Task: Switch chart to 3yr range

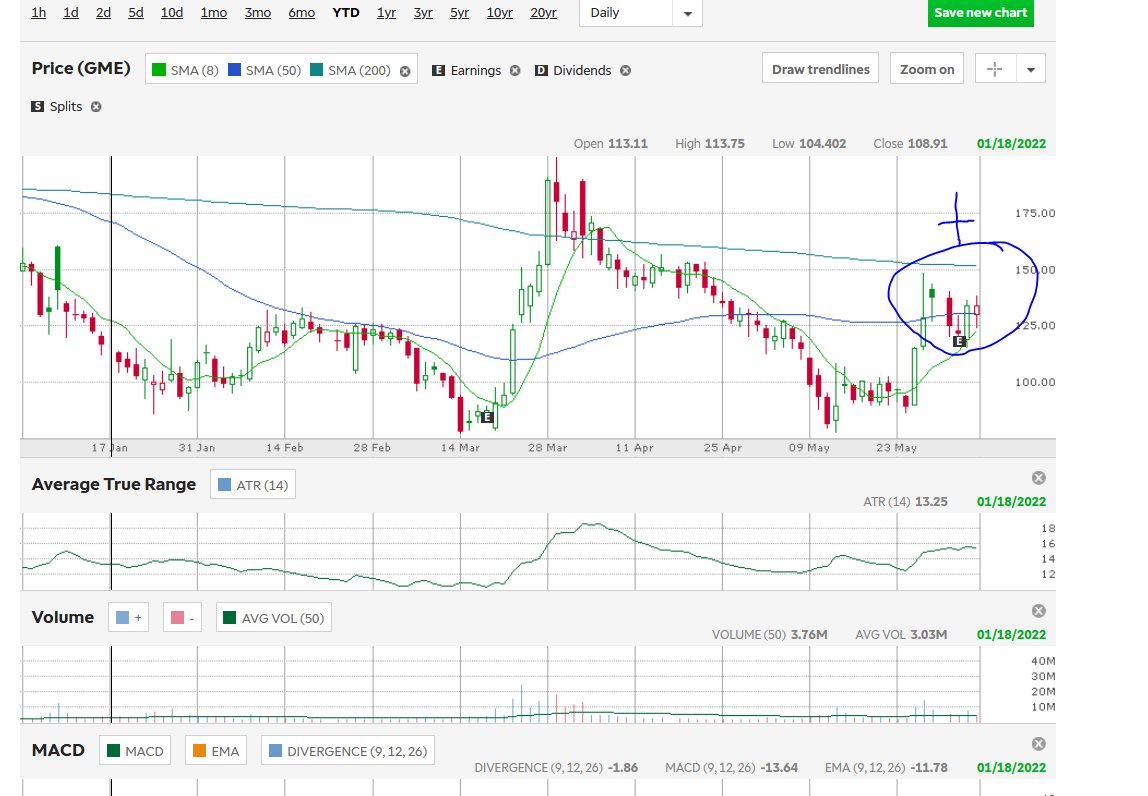Action: coord(422,12)
